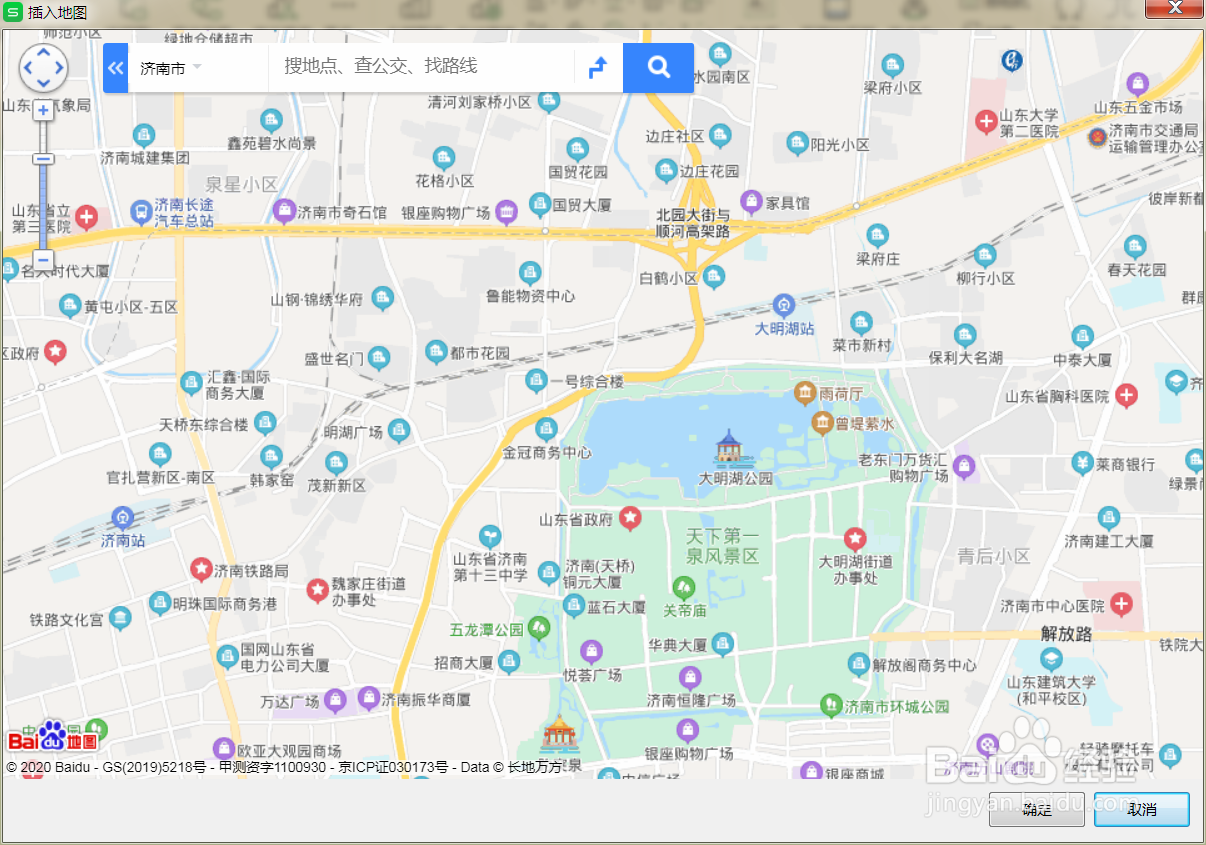
Task: Select the 魏家庄街道办事处 star marker
Action: point(317,590)
